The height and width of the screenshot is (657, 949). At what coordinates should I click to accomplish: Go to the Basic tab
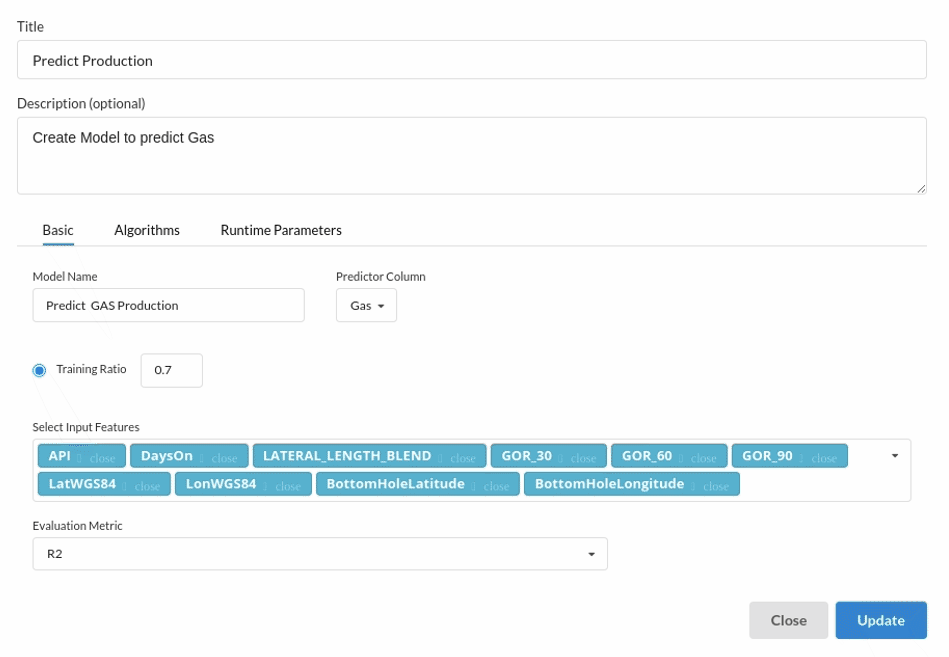pos(58,230)
